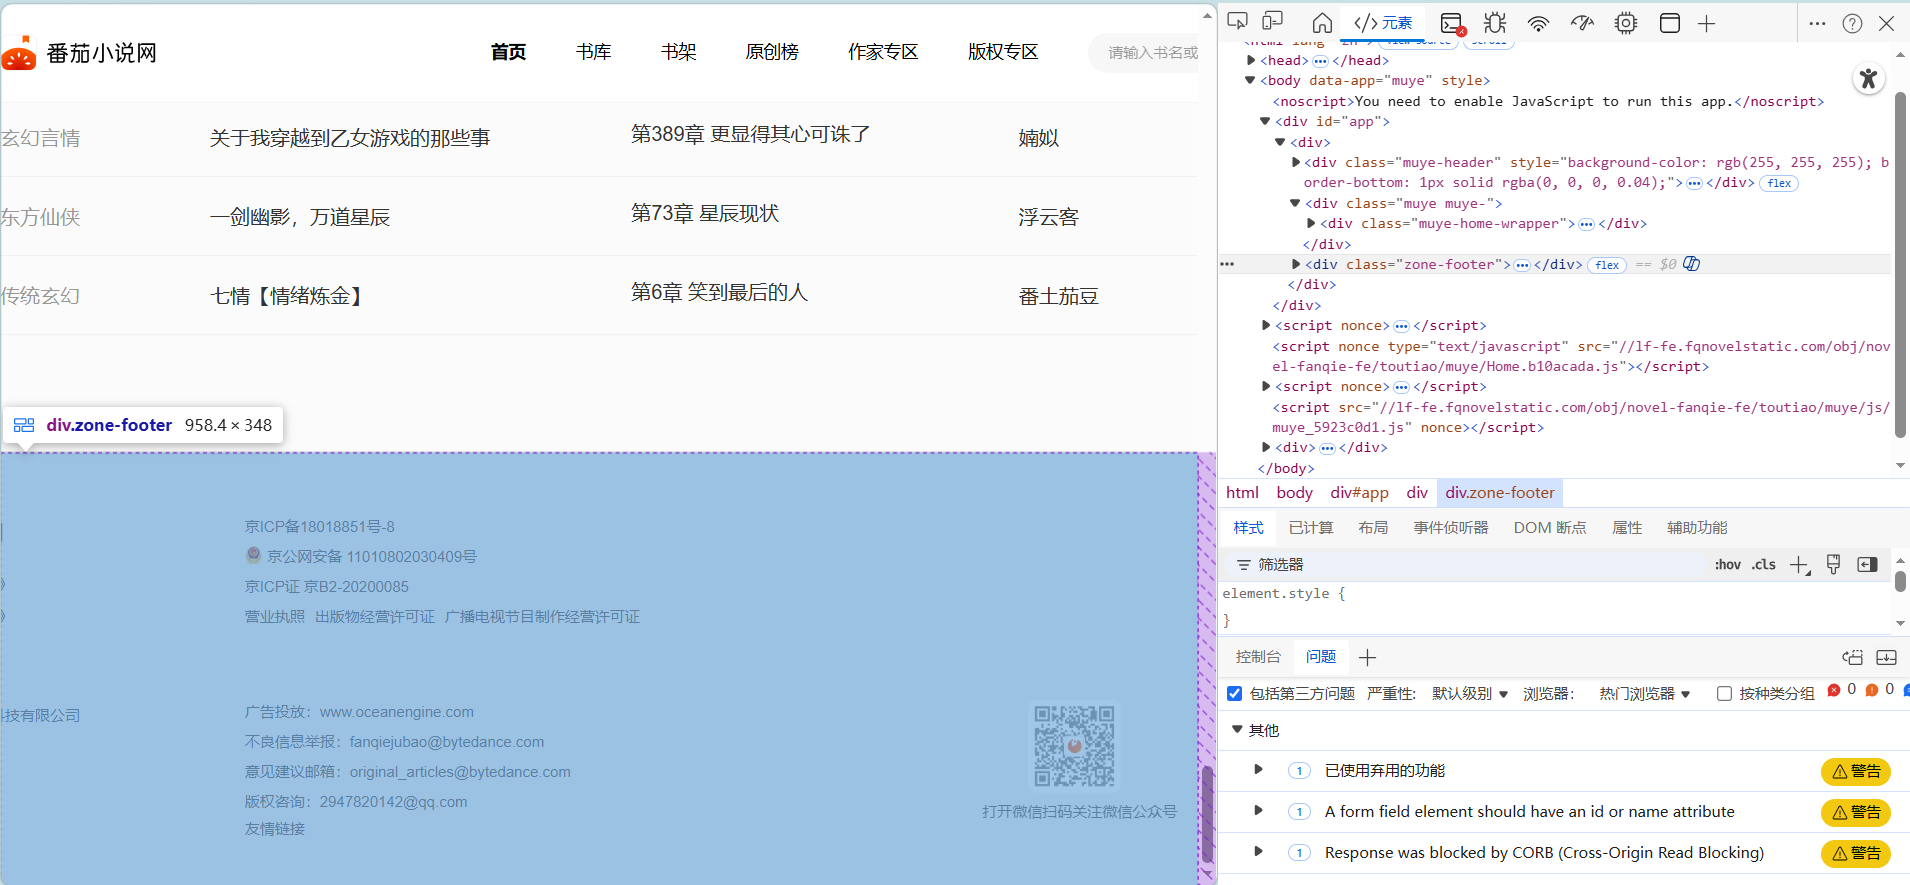Toggle the flex badge on zone-footer
This screenshot has height=885, width=1910.
point(1608,265)
